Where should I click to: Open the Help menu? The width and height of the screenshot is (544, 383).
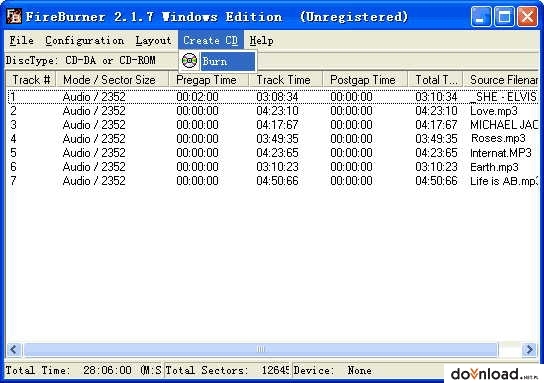pyautogui.click(x=261, y=41)
